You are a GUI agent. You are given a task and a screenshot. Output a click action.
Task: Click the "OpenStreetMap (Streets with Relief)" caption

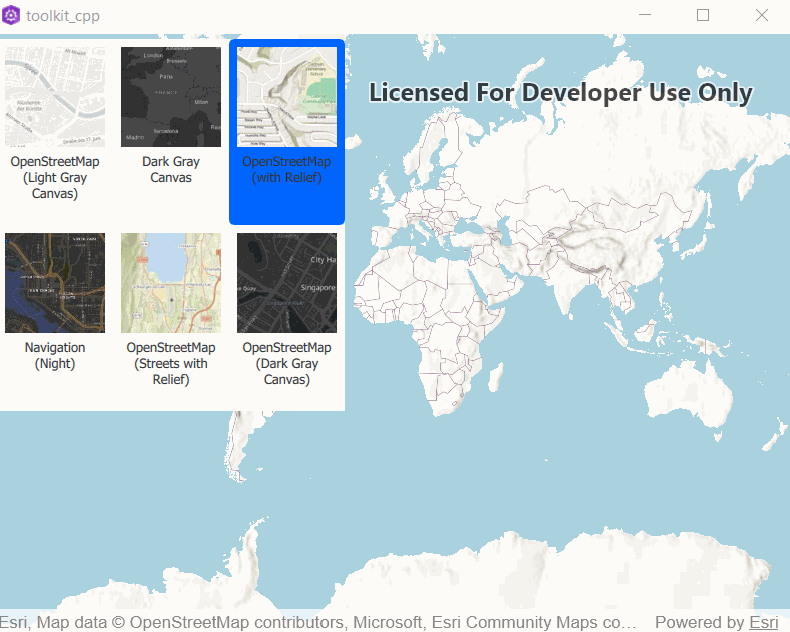tap(171, 364)
